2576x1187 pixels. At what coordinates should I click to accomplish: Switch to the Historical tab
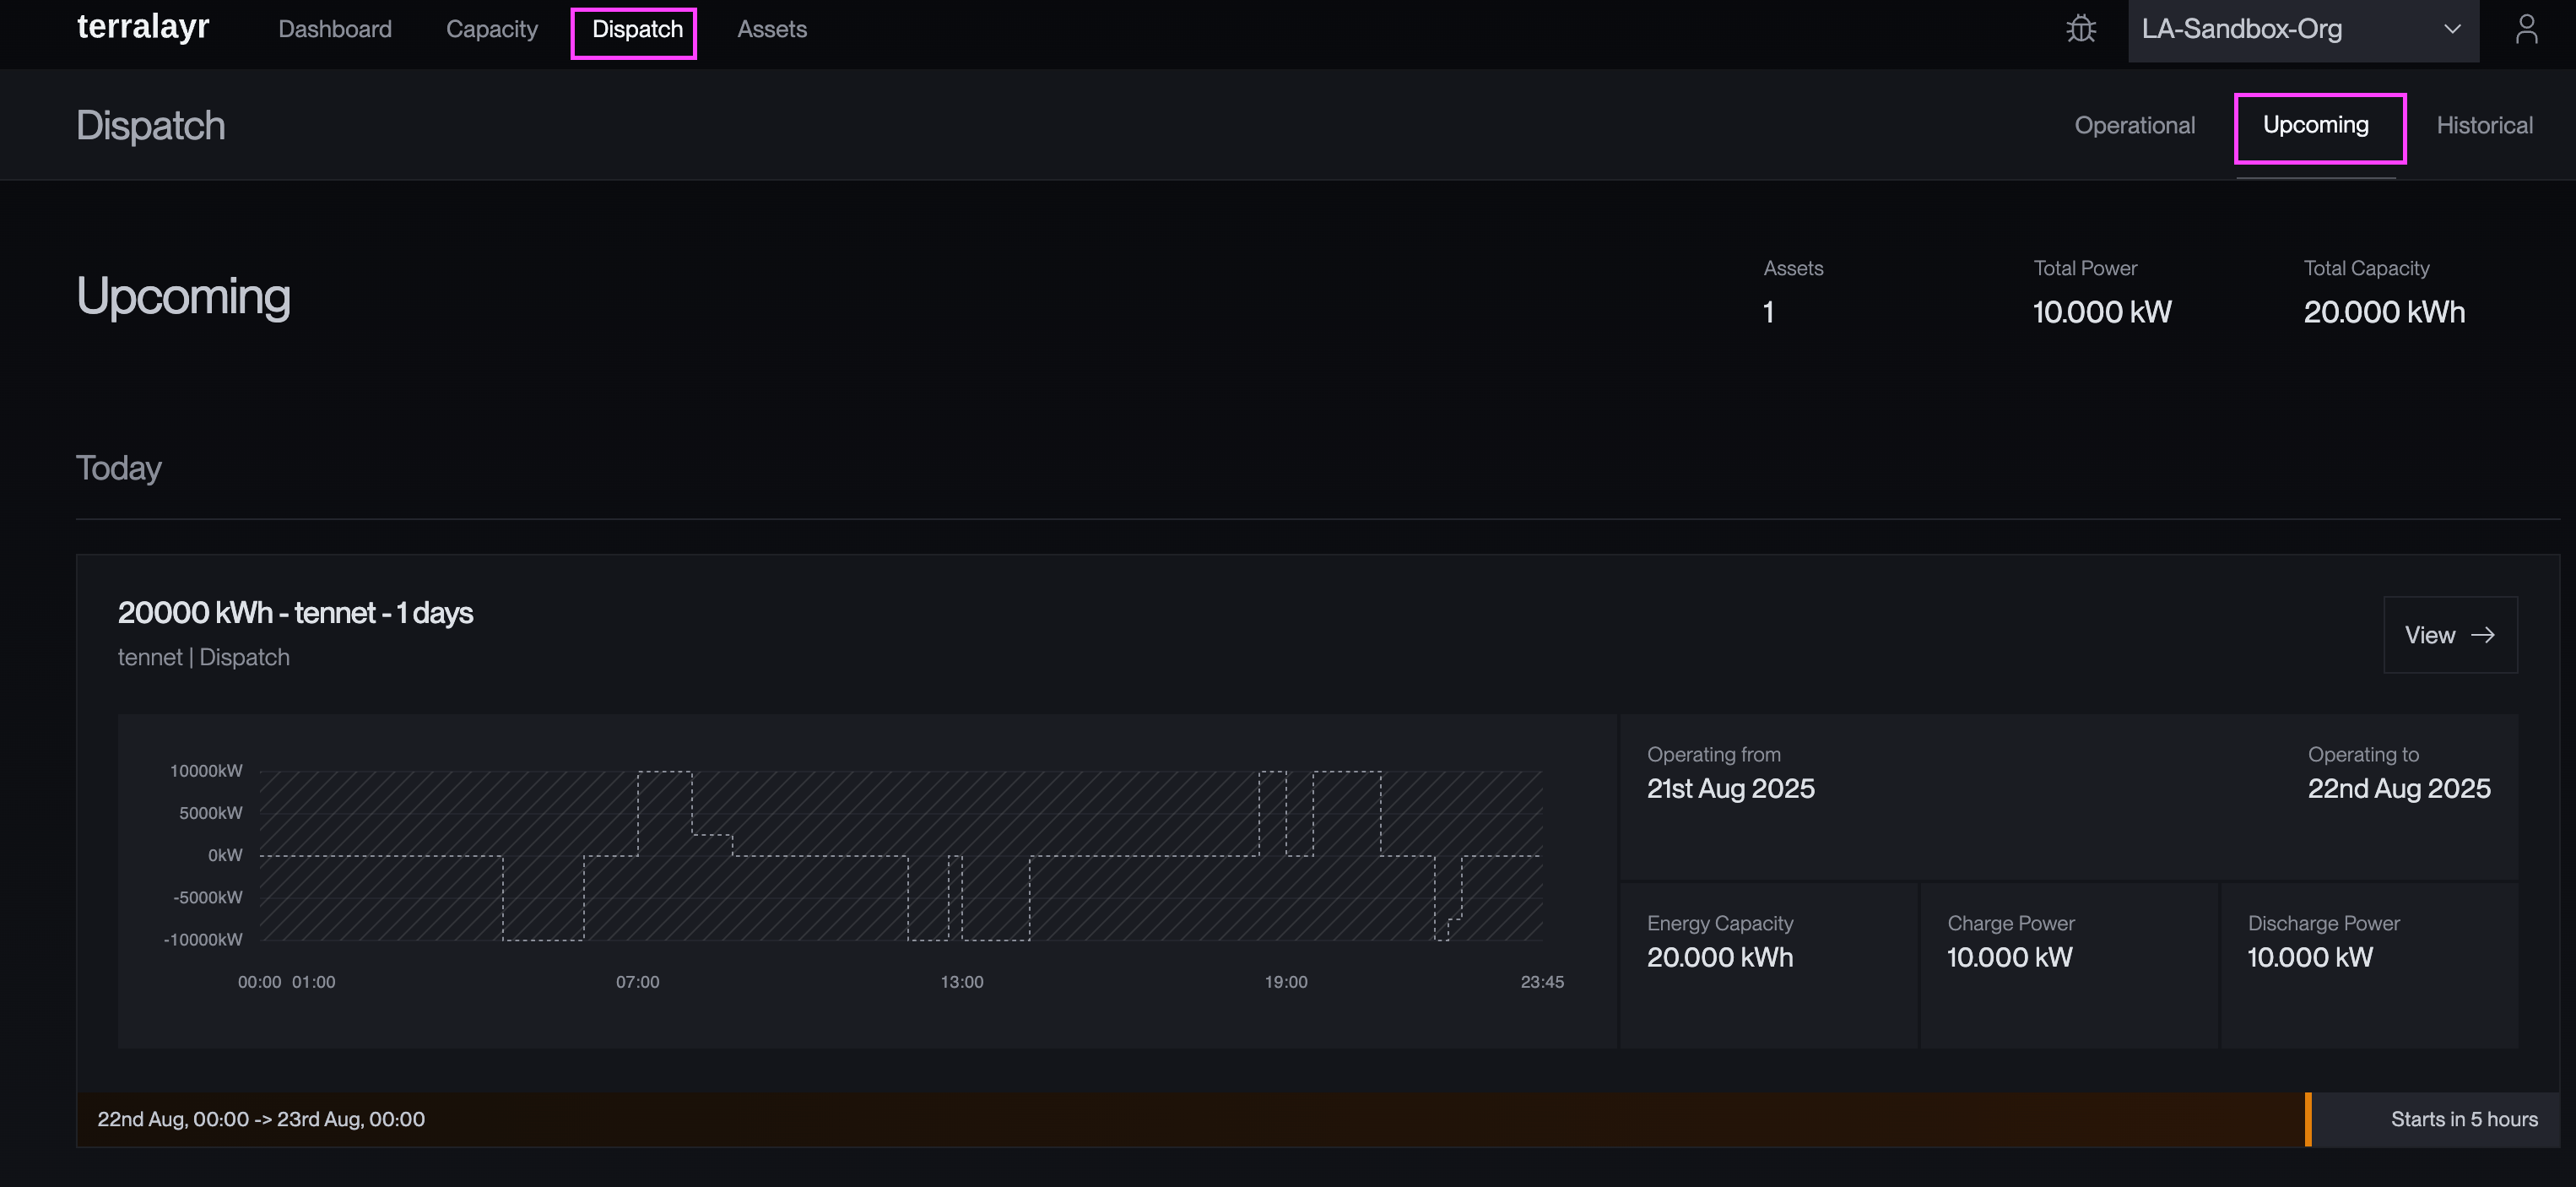click(x=2484, y=125)
